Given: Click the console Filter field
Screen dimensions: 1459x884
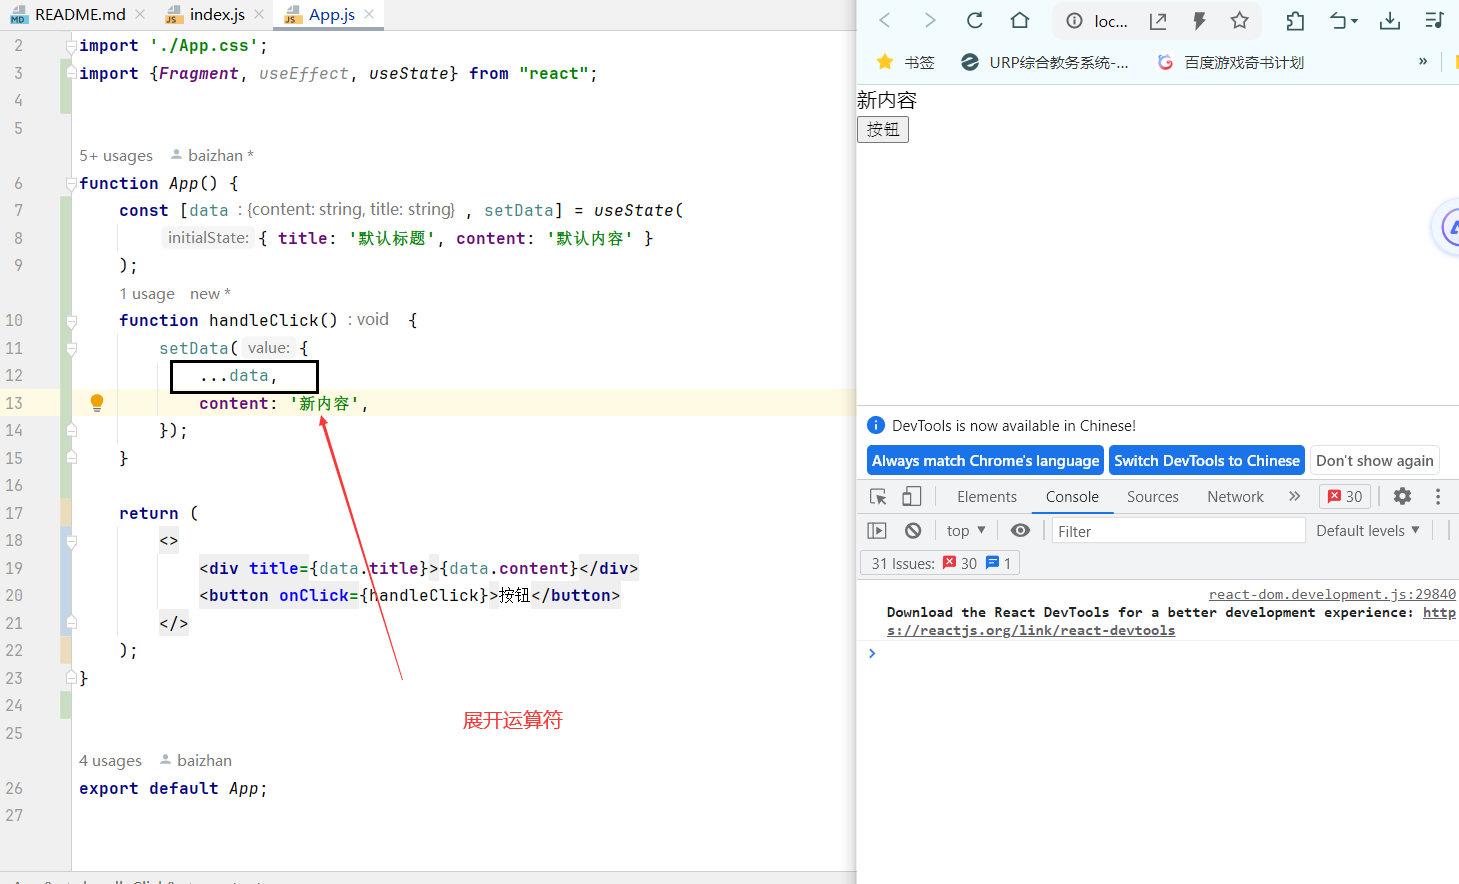Looking at the screenshot, I should [x=1179, y=531].
